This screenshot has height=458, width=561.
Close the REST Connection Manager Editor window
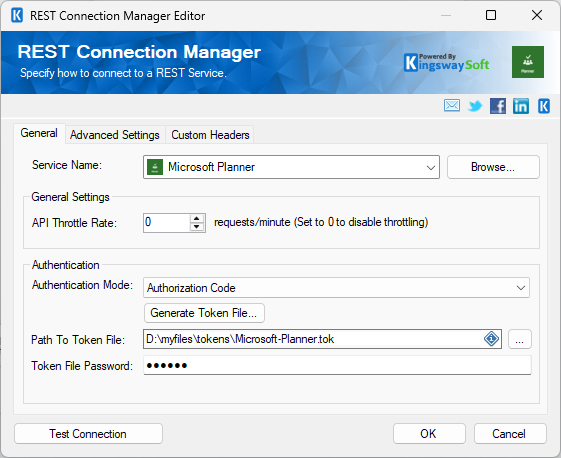(537, 15)
